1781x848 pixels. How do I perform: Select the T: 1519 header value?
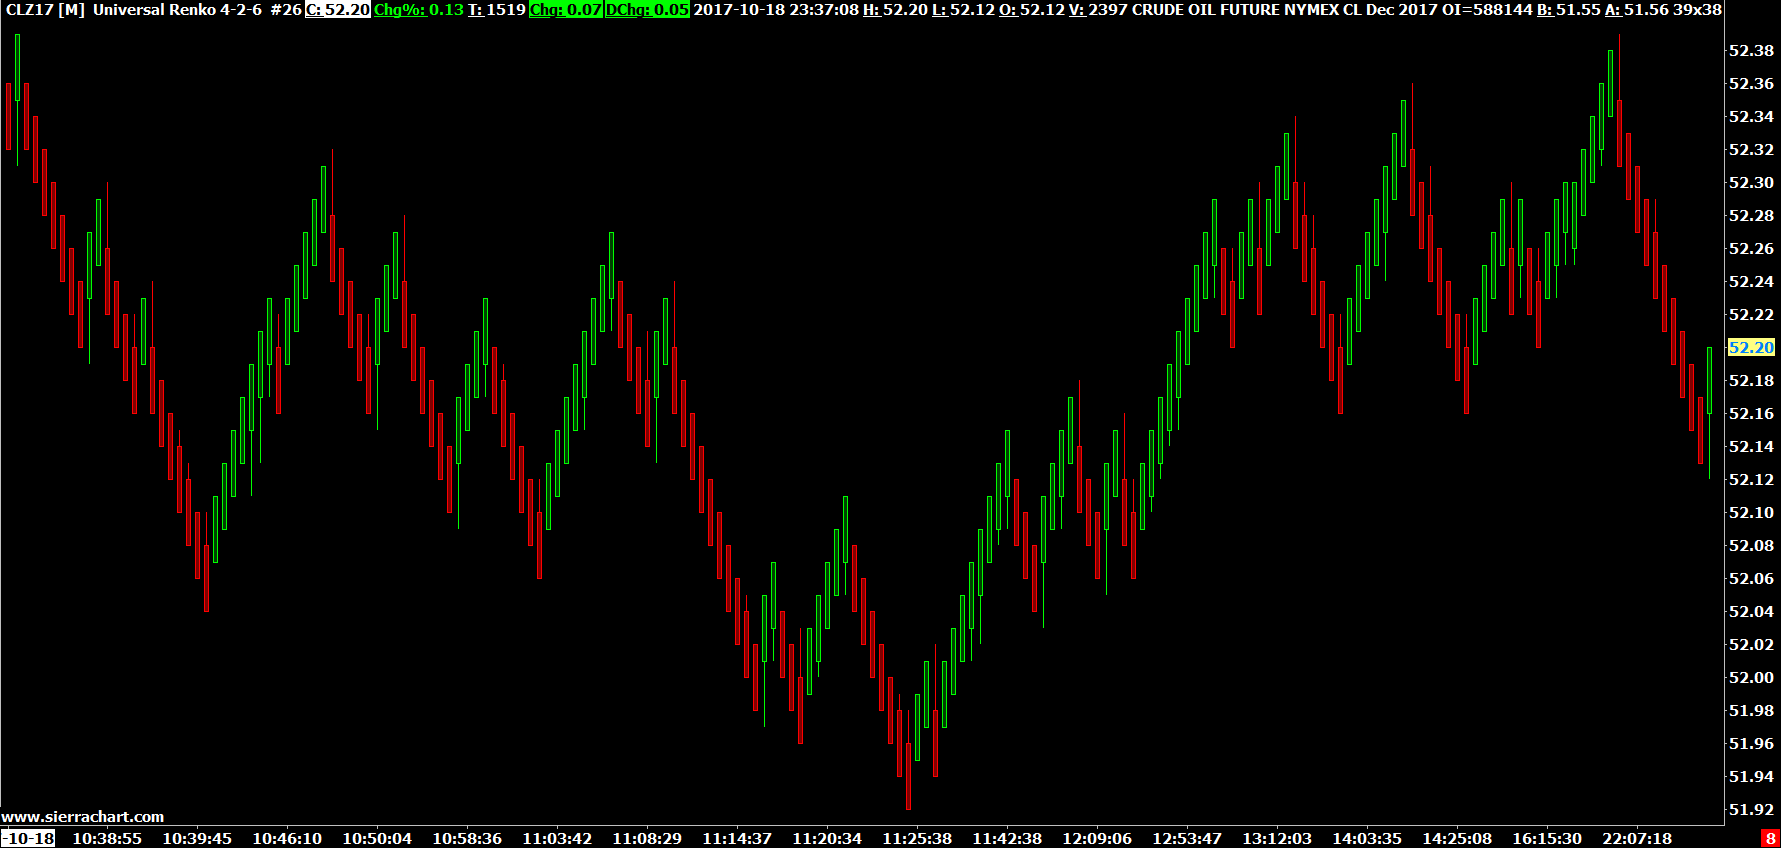tap(497, 9)
